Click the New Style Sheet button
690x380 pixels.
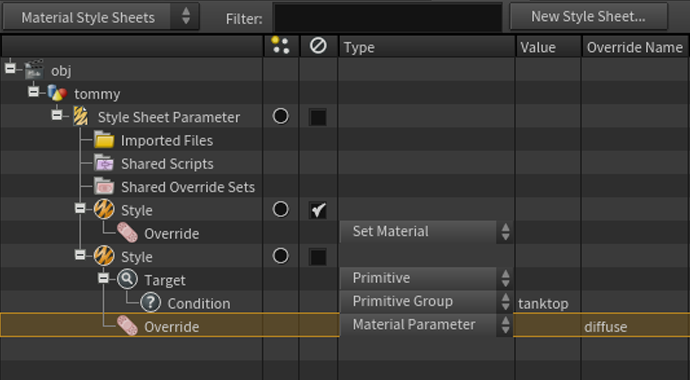[589, 17]
